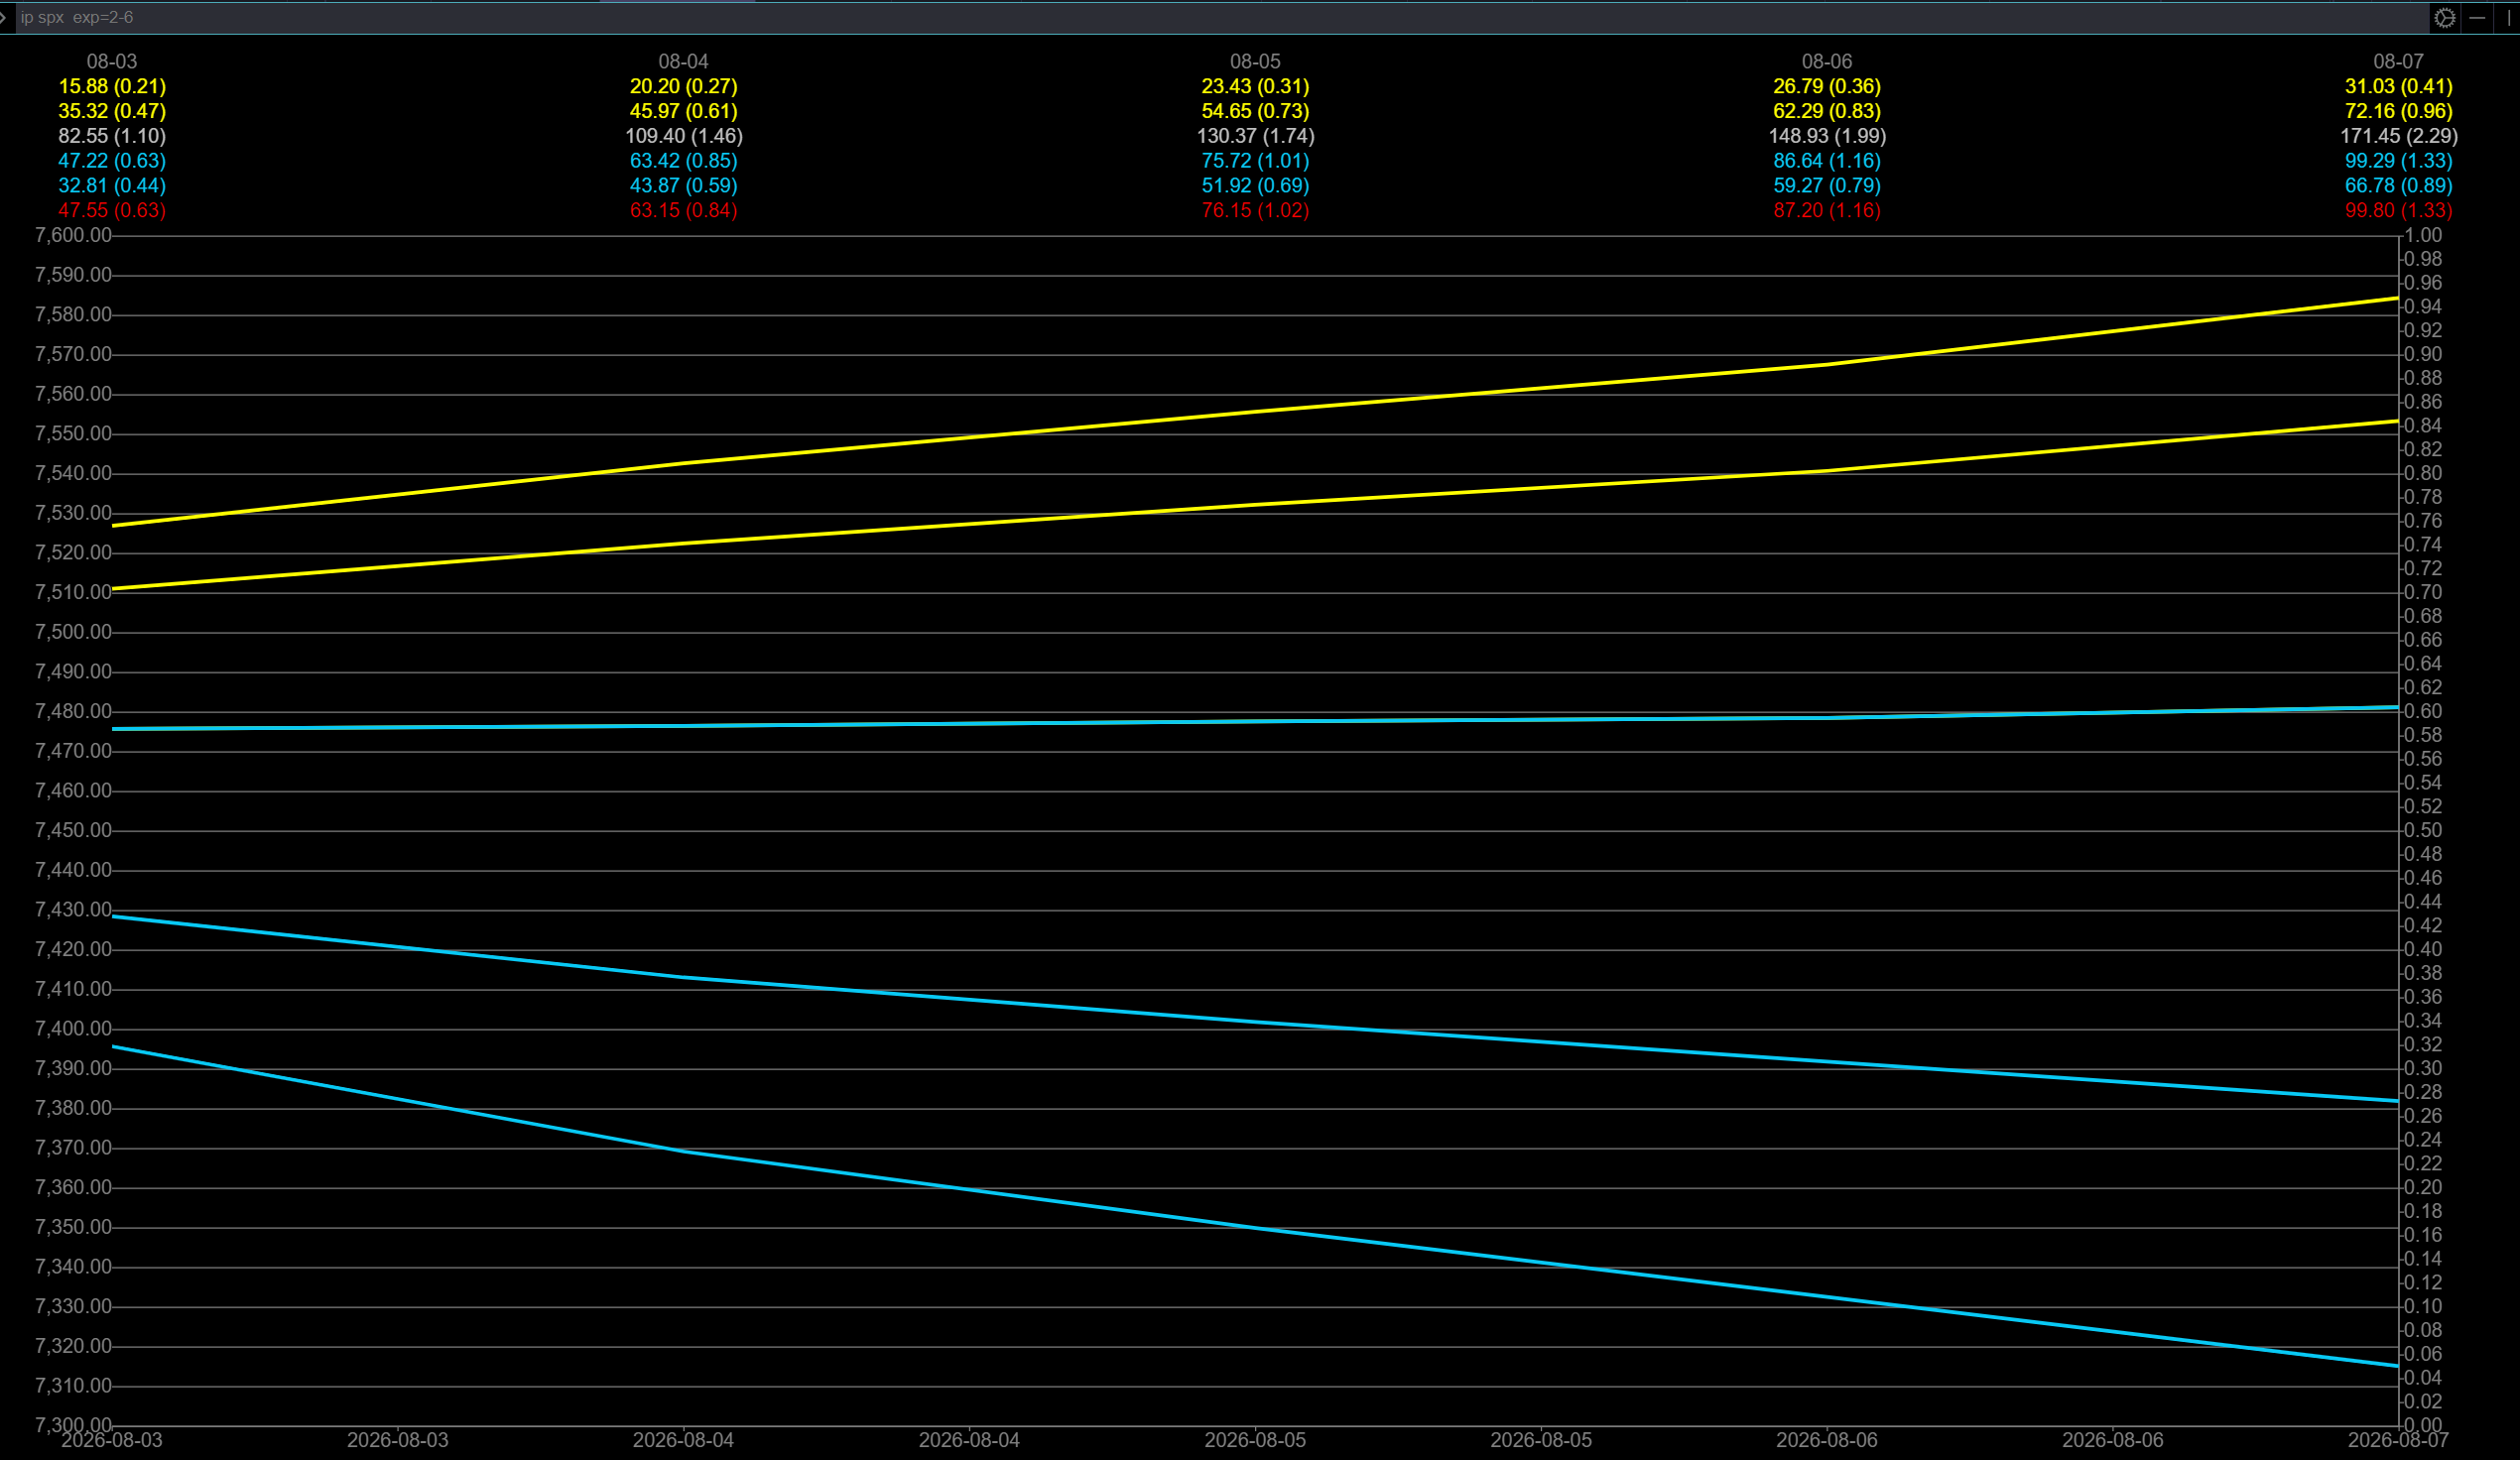Click the blue value 51.92 (0.69)
Viewport: 2520px width, 1460px height.
1256,186
